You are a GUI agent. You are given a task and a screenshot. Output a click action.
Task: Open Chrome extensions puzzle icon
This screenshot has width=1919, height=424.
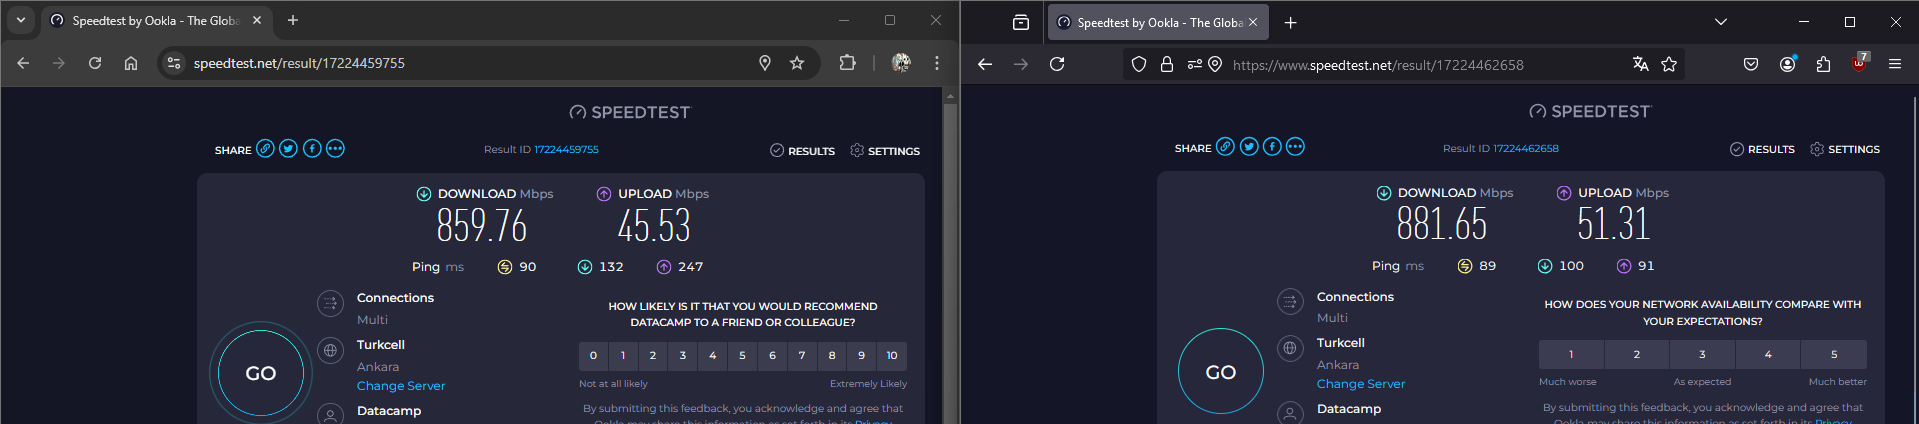pyautogui.click(x=847, y=63)
